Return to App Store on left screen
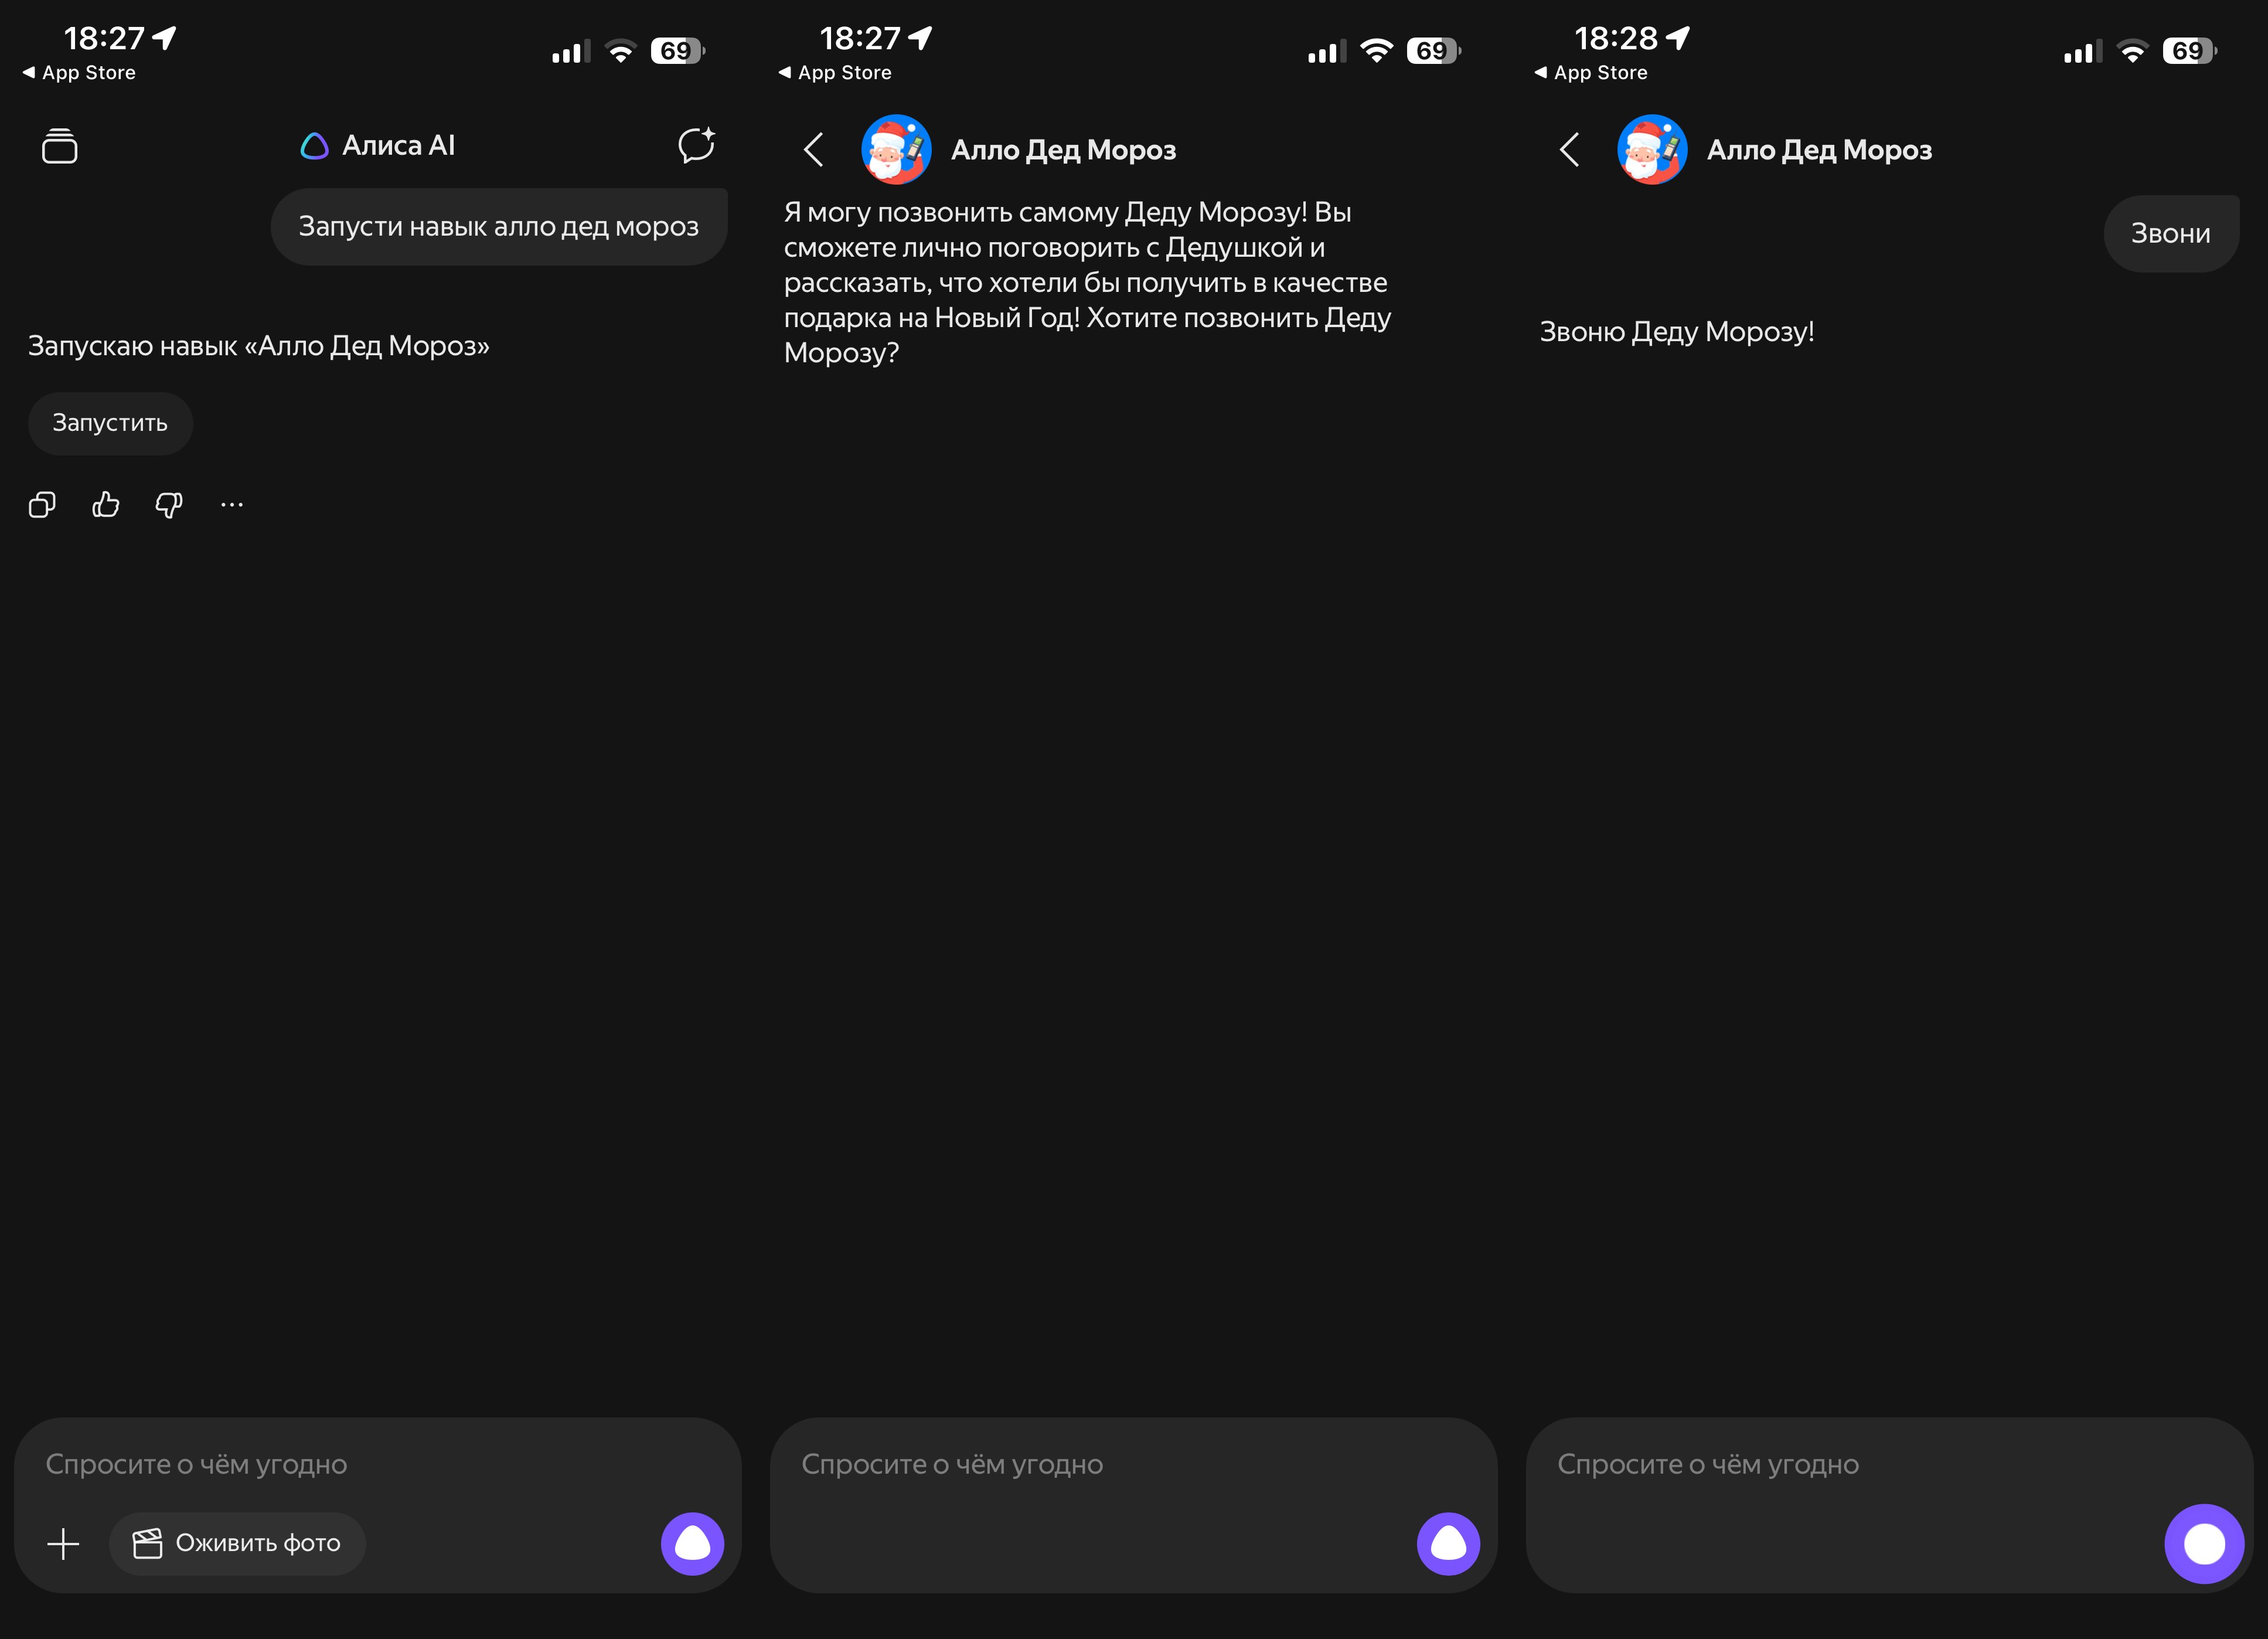Image resolution: width=2268 pixels, height=1639 pixels. click(79, 73)
